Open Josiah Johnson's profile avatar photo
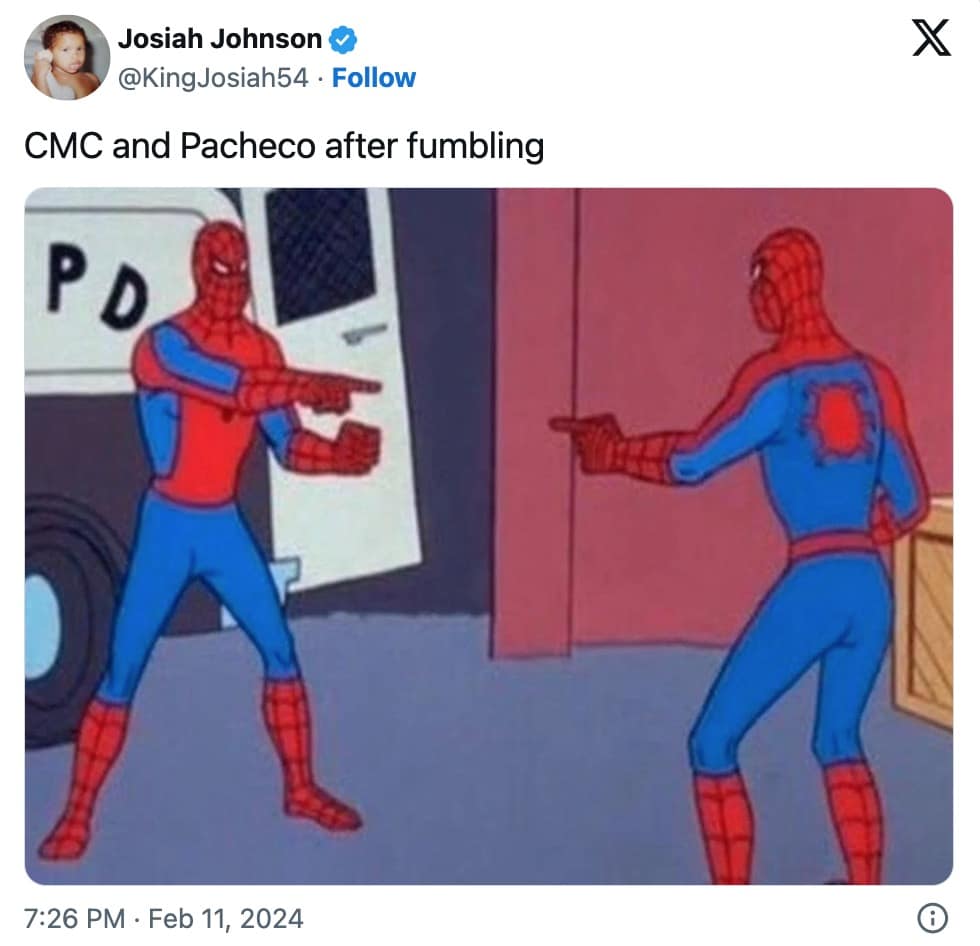The image size is (980, 946). coord(66,57)
